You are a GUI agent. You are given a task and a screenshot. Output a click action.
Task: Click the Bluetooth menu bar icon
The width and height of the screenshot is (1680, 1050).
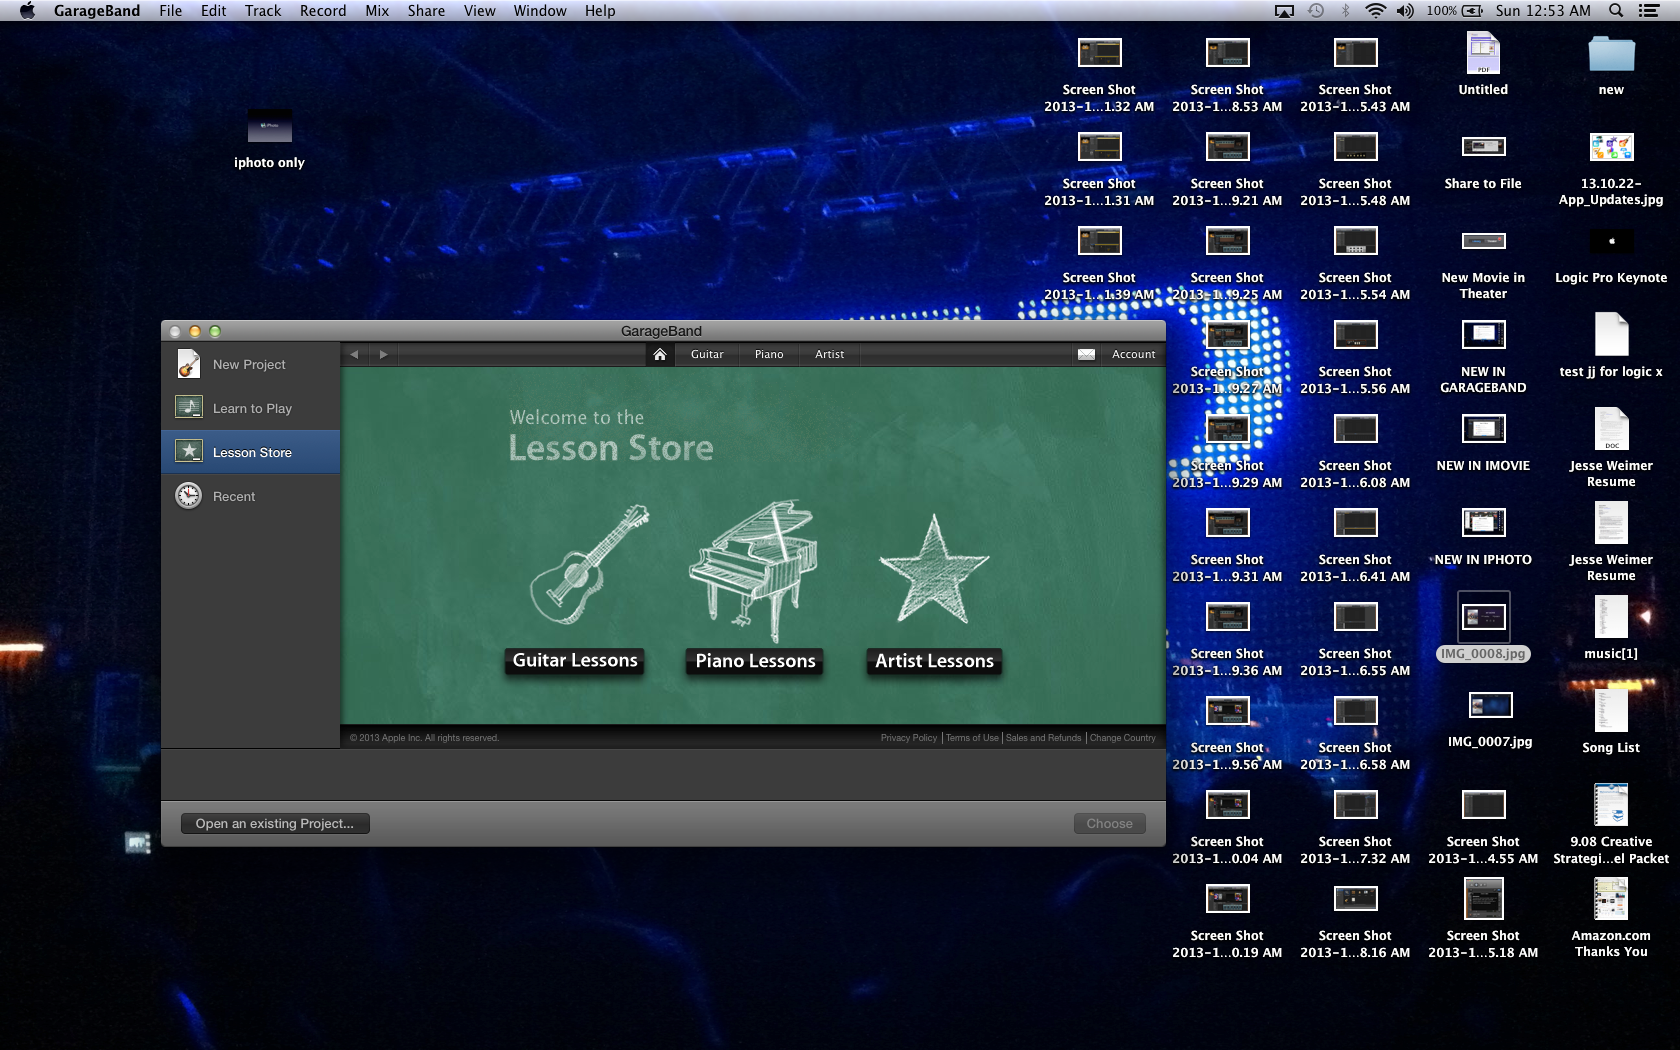1345,11
